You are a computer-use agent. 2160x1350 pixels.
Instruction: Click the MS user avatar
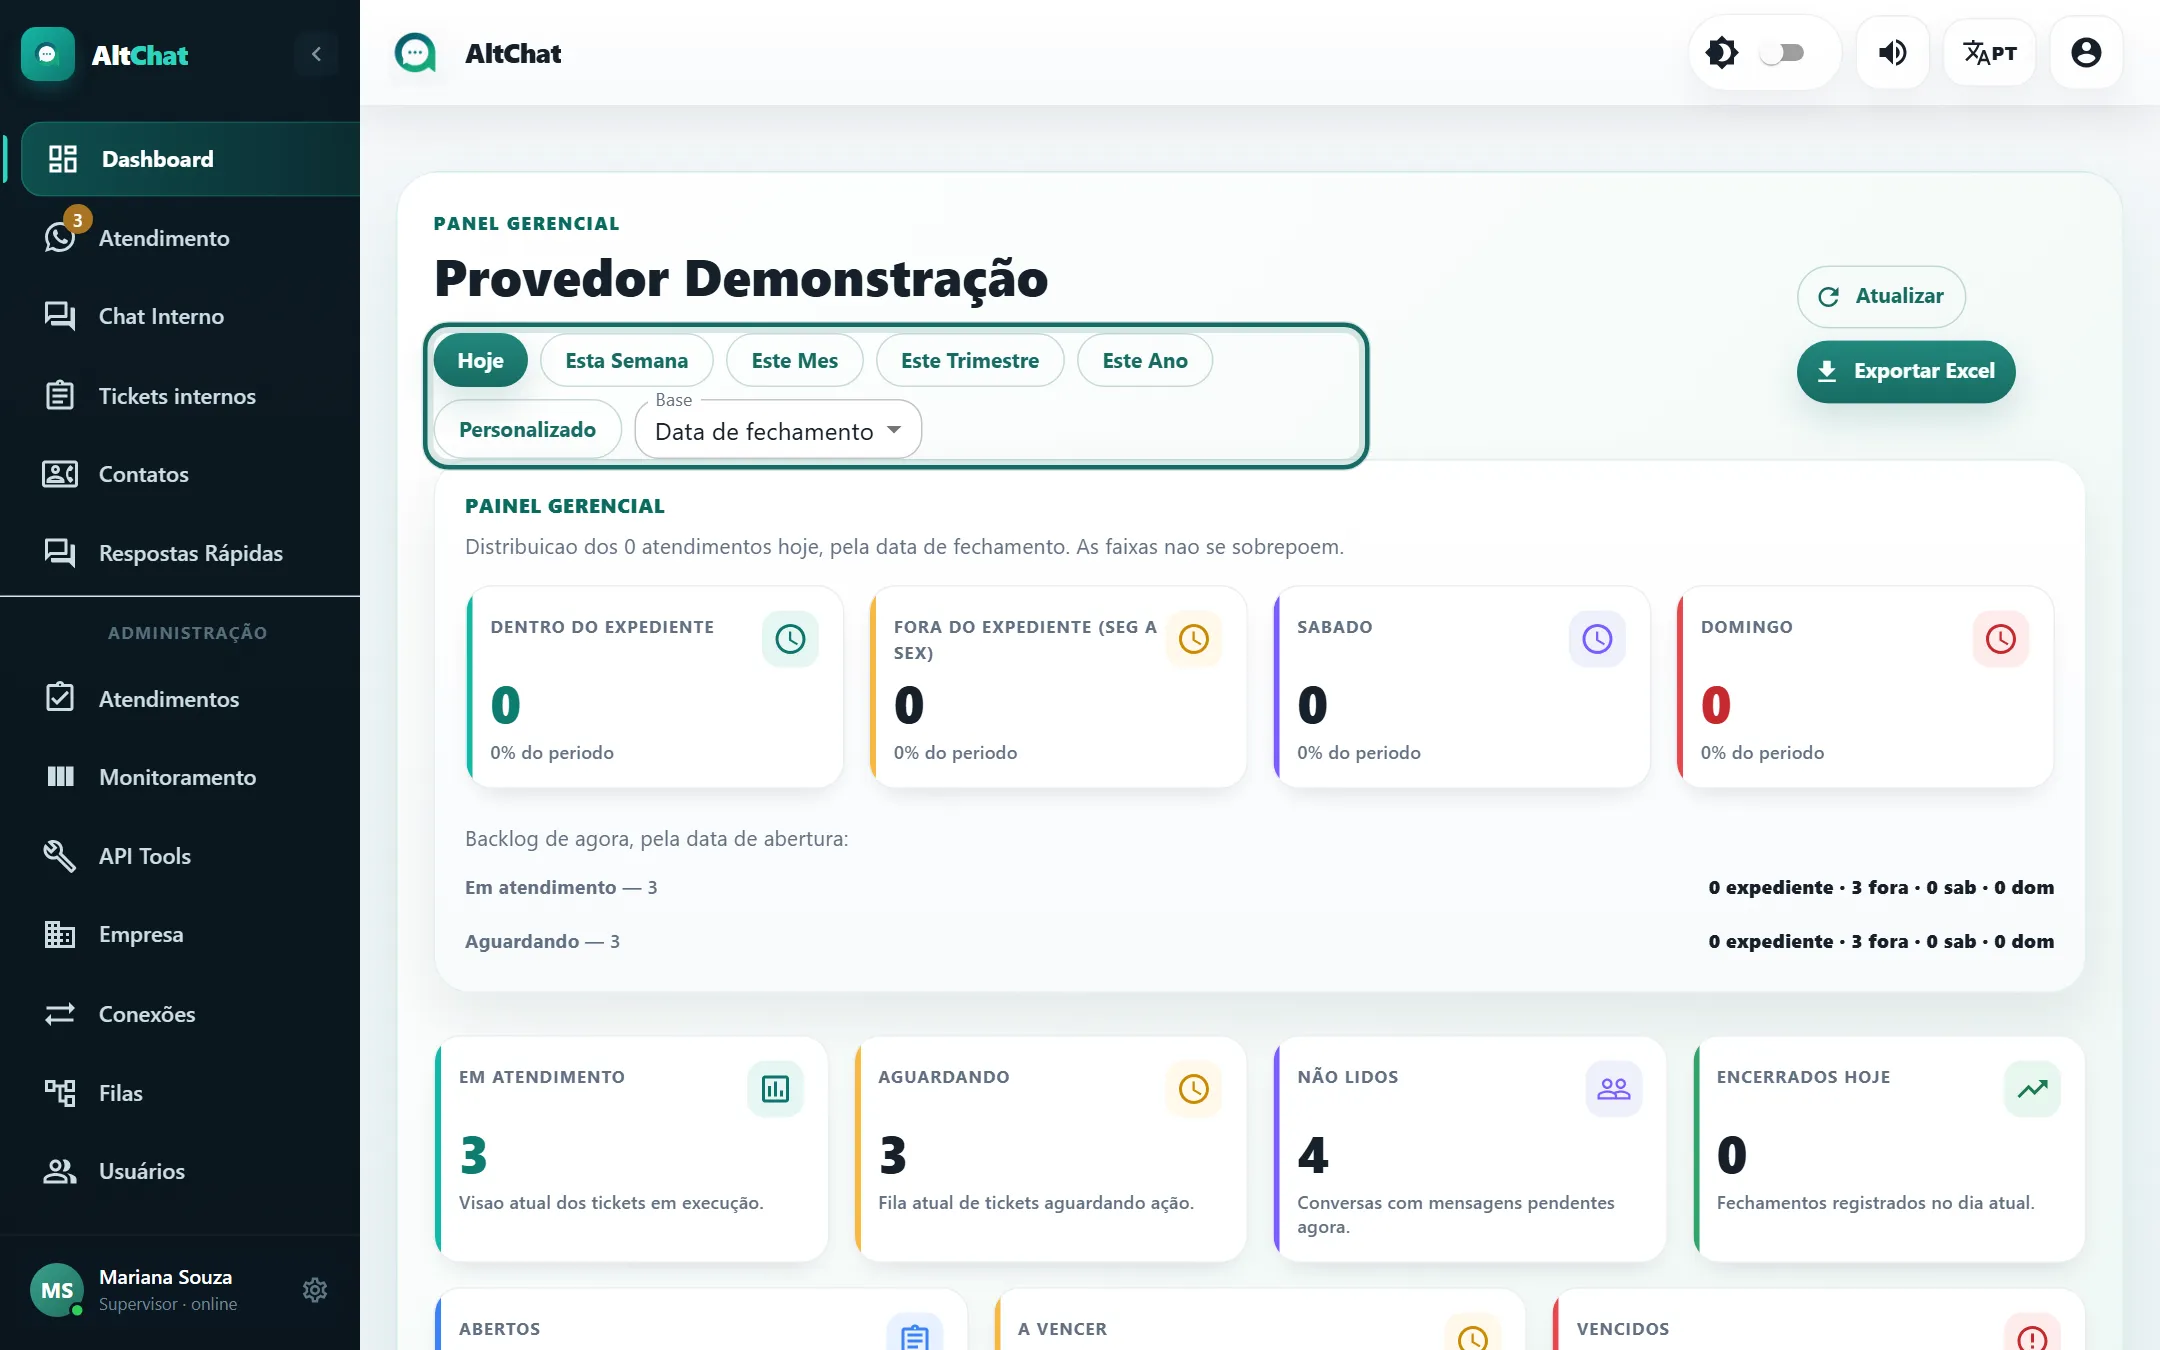point(57,1290)
